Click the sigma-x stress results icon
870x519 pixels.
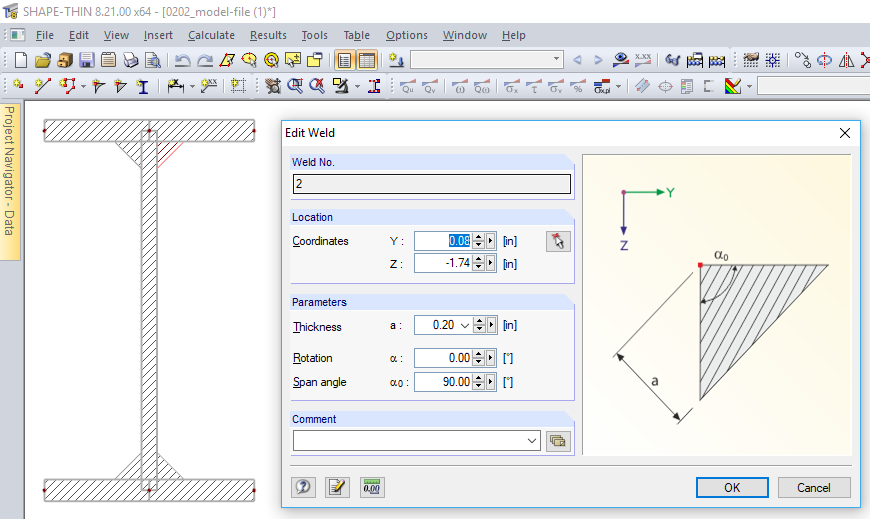pos(511,87)
